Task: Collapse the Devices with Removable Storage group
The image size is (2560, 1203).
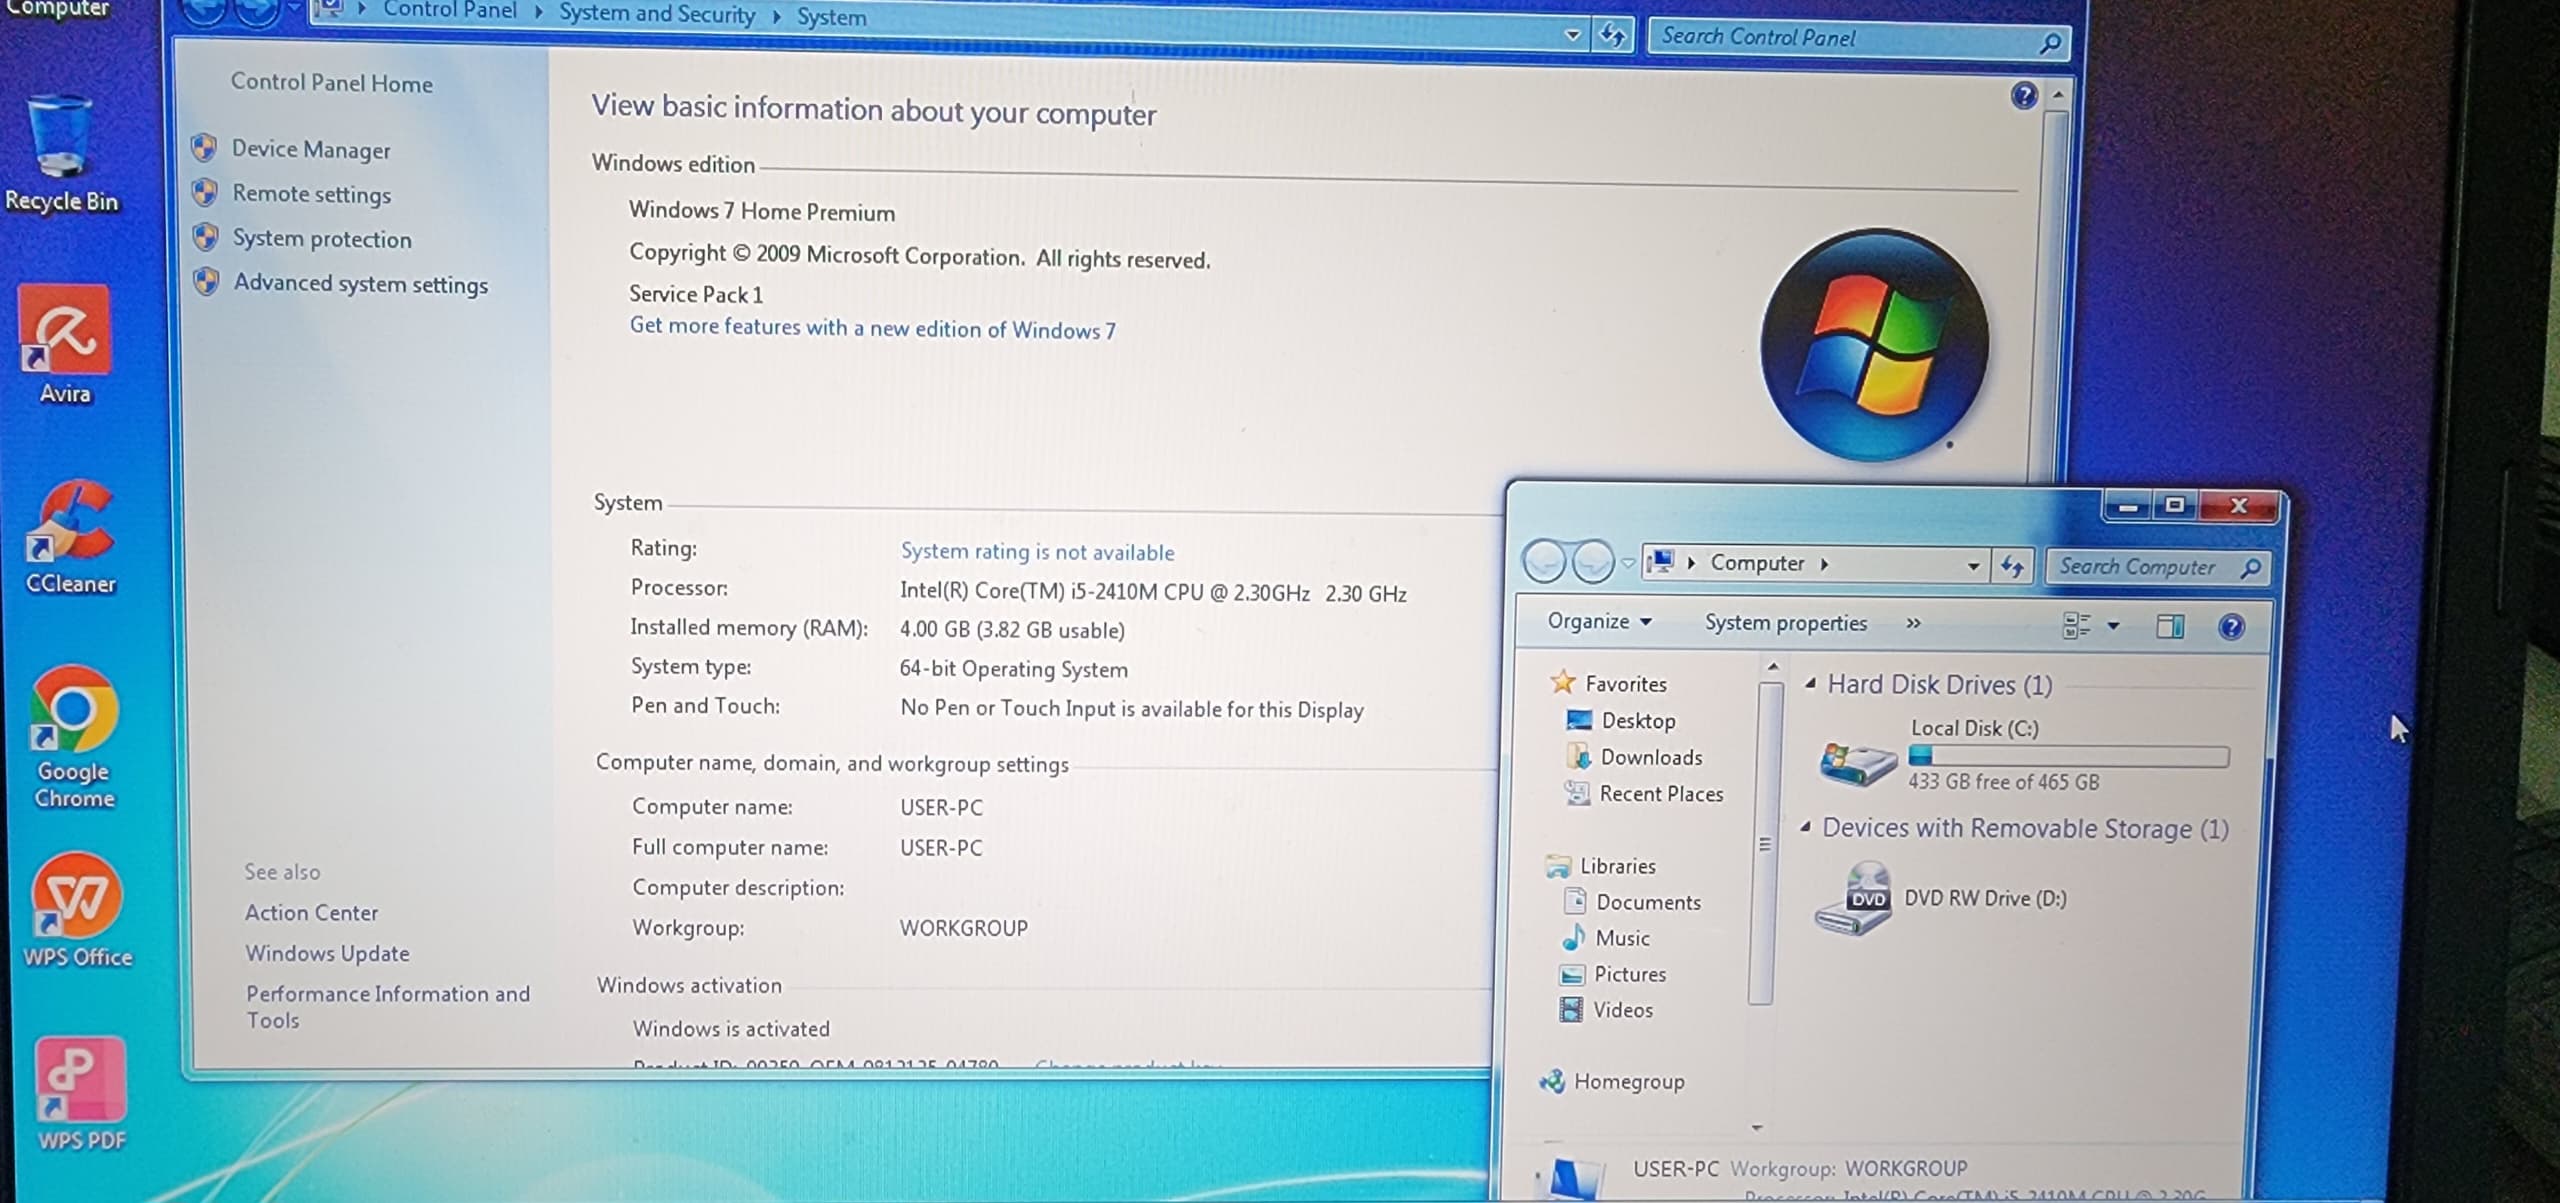Action: coord(1806,827)
